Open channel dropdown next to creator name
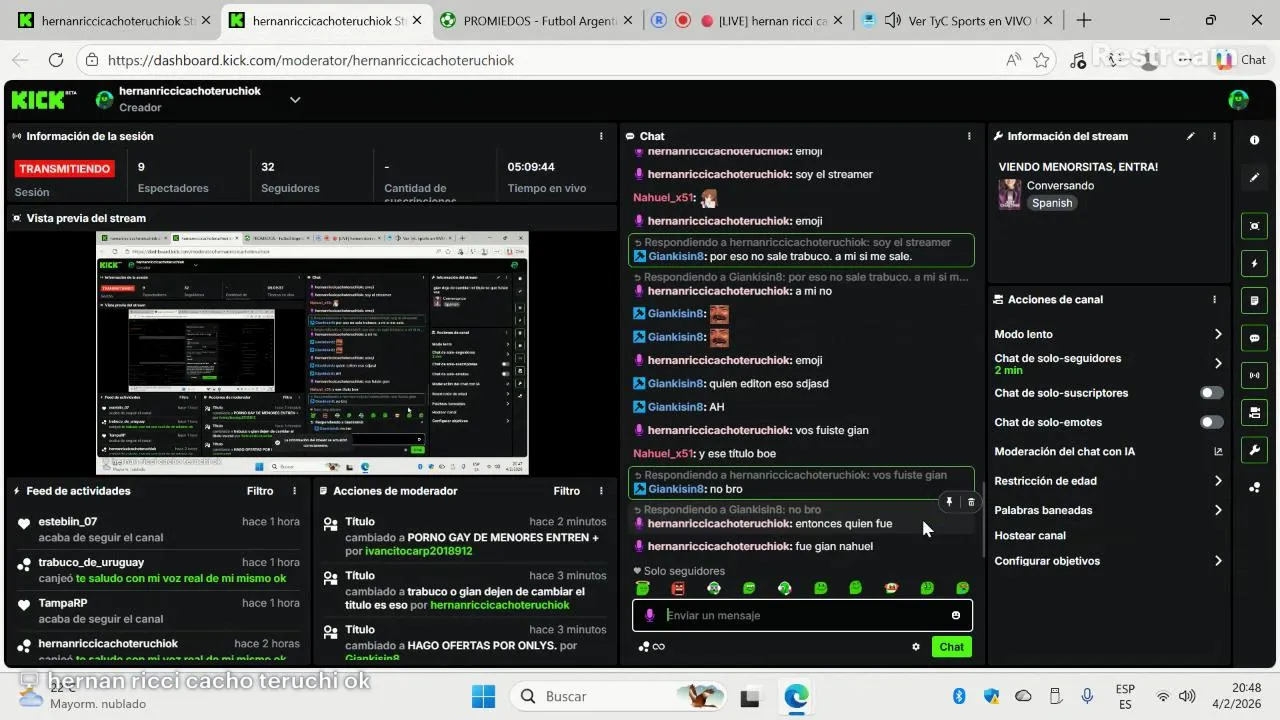 (x=295, y=99)
